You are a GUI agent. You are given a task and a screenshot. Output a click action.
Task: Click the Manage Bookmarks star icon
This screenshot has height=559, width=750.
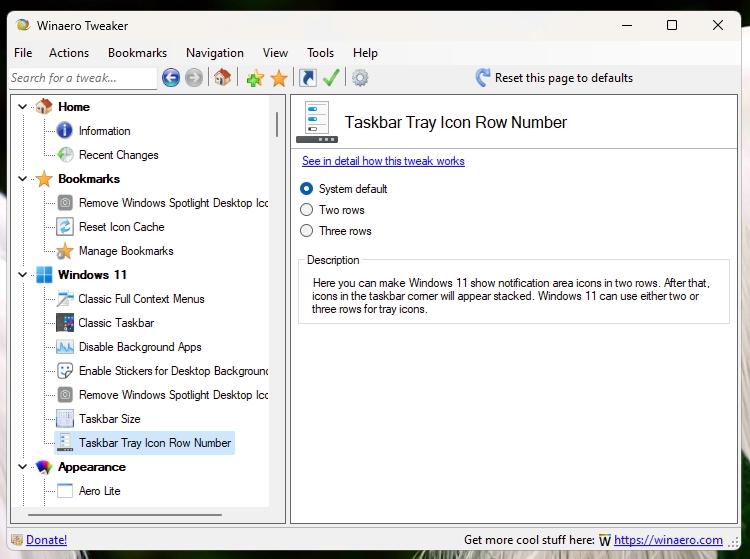[x=65, y=251]
